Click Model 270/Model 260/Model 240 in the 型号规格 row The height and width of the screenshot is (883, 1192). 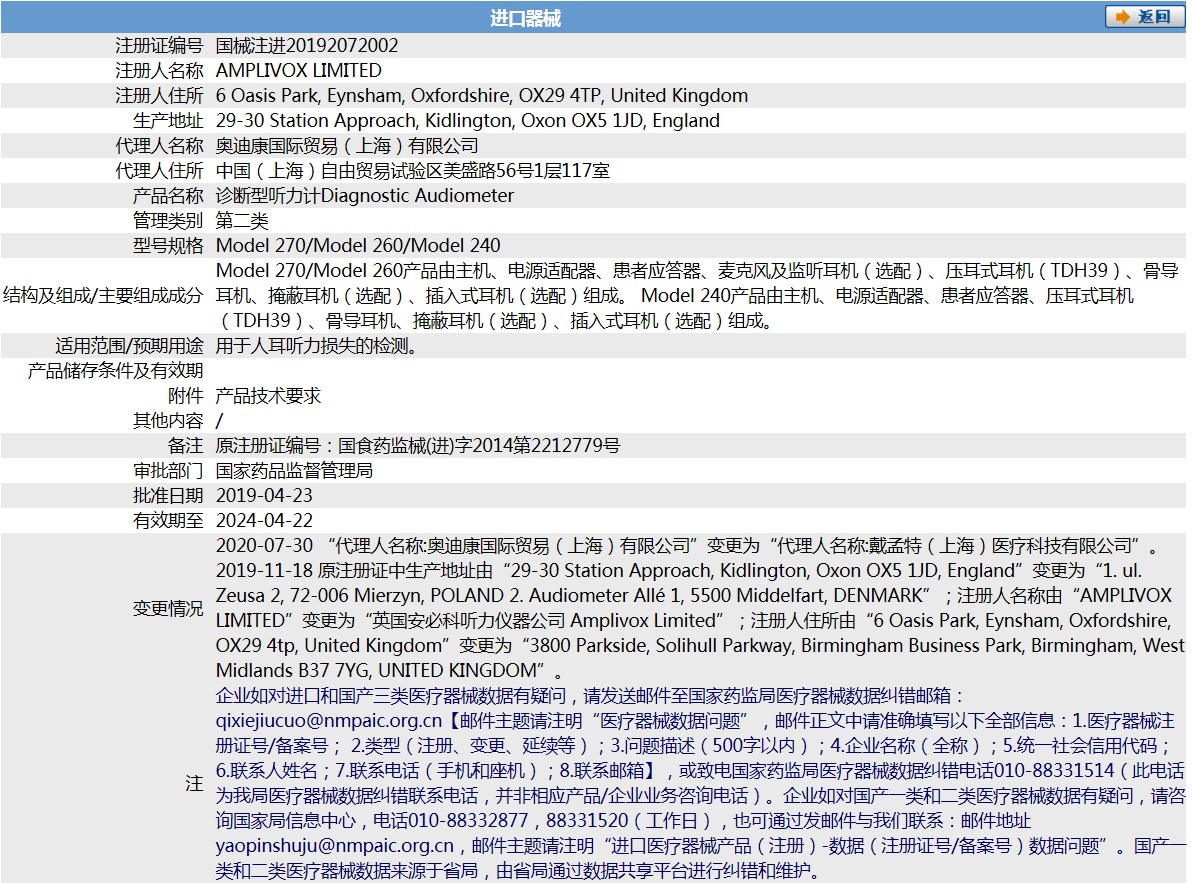[x=358, y=246]
